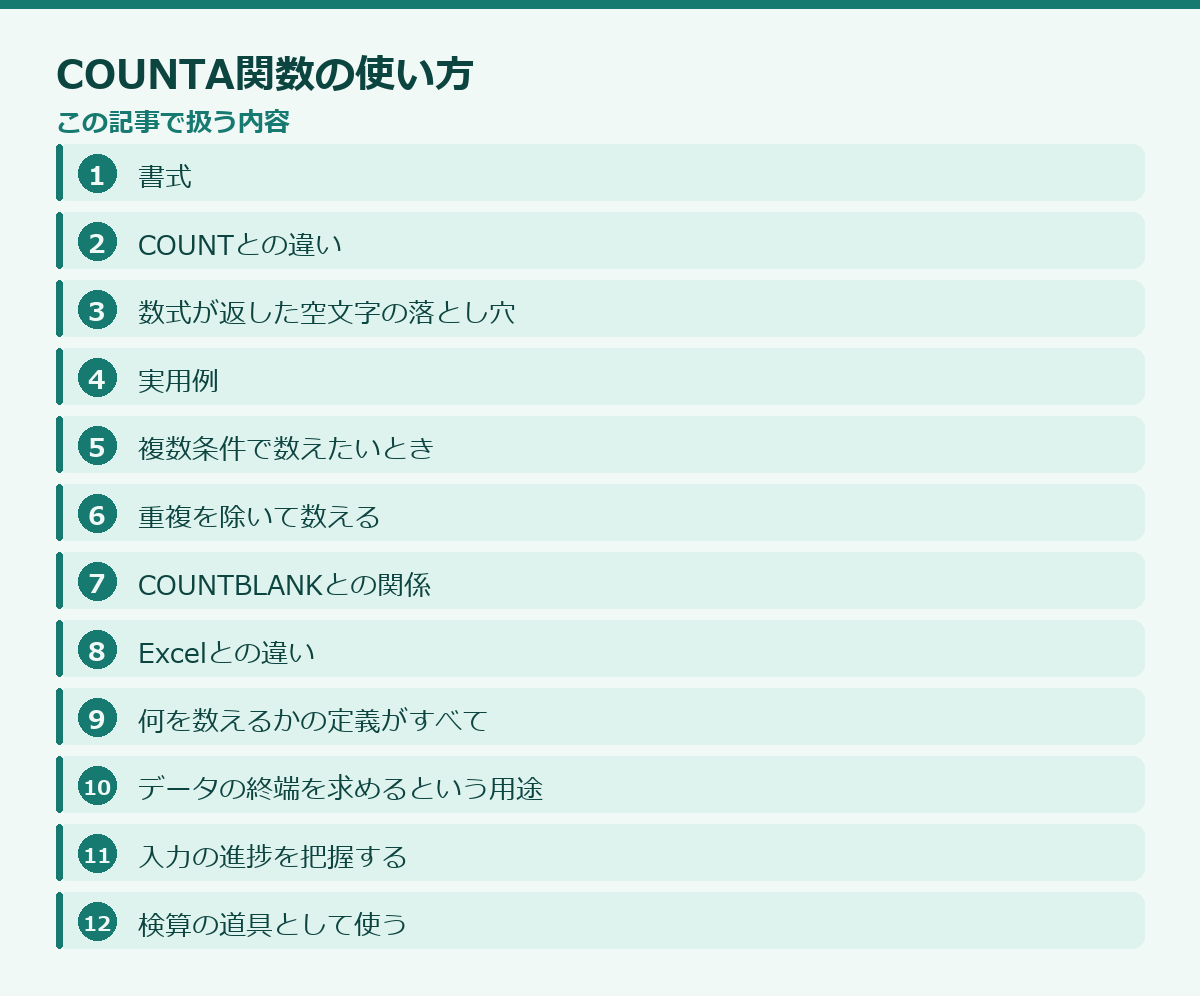This screenshot has height=996, width=1200.
Task: Select 重複を除いて数える item
Action: [x=600, y=513]
